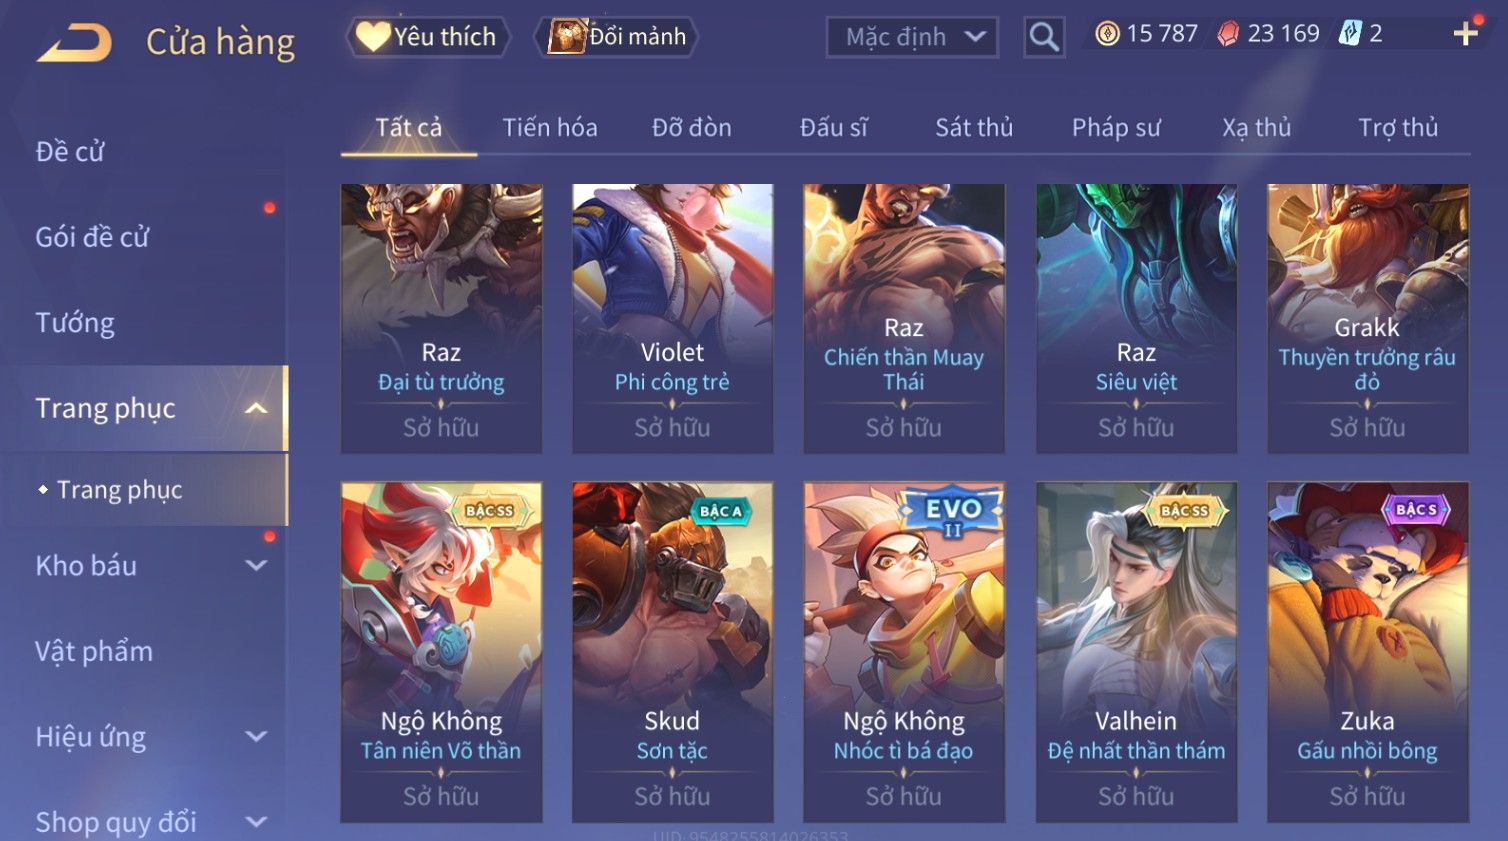Switch to the Tiến hóa tab
Screen dimensions: 1508x841
pos(550,128)
